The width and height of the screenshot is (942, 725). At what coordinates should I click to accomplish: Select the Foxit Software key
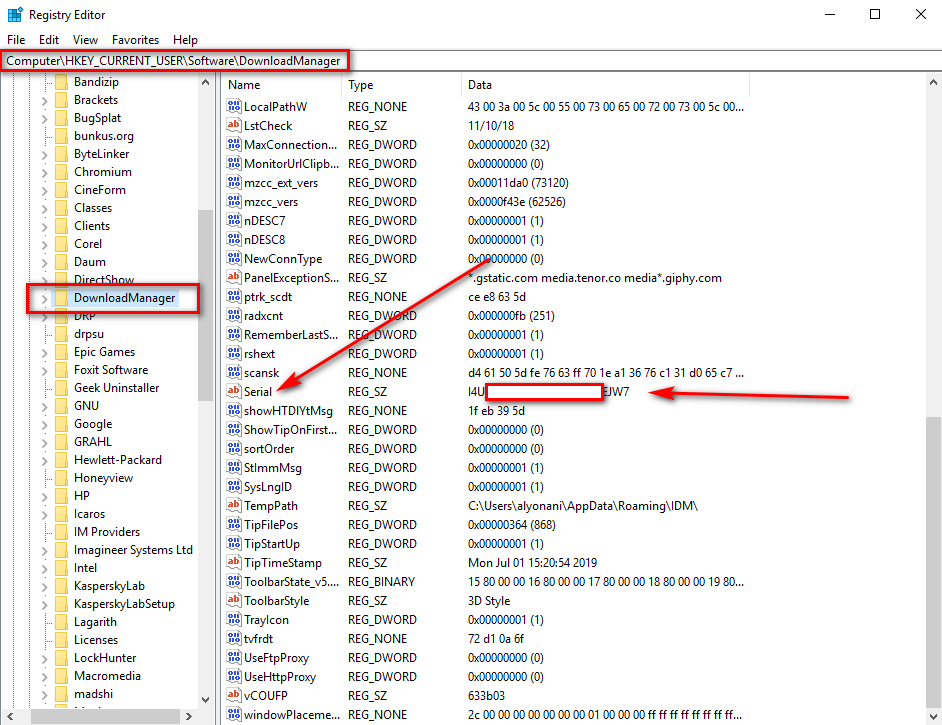click(111, 370)
